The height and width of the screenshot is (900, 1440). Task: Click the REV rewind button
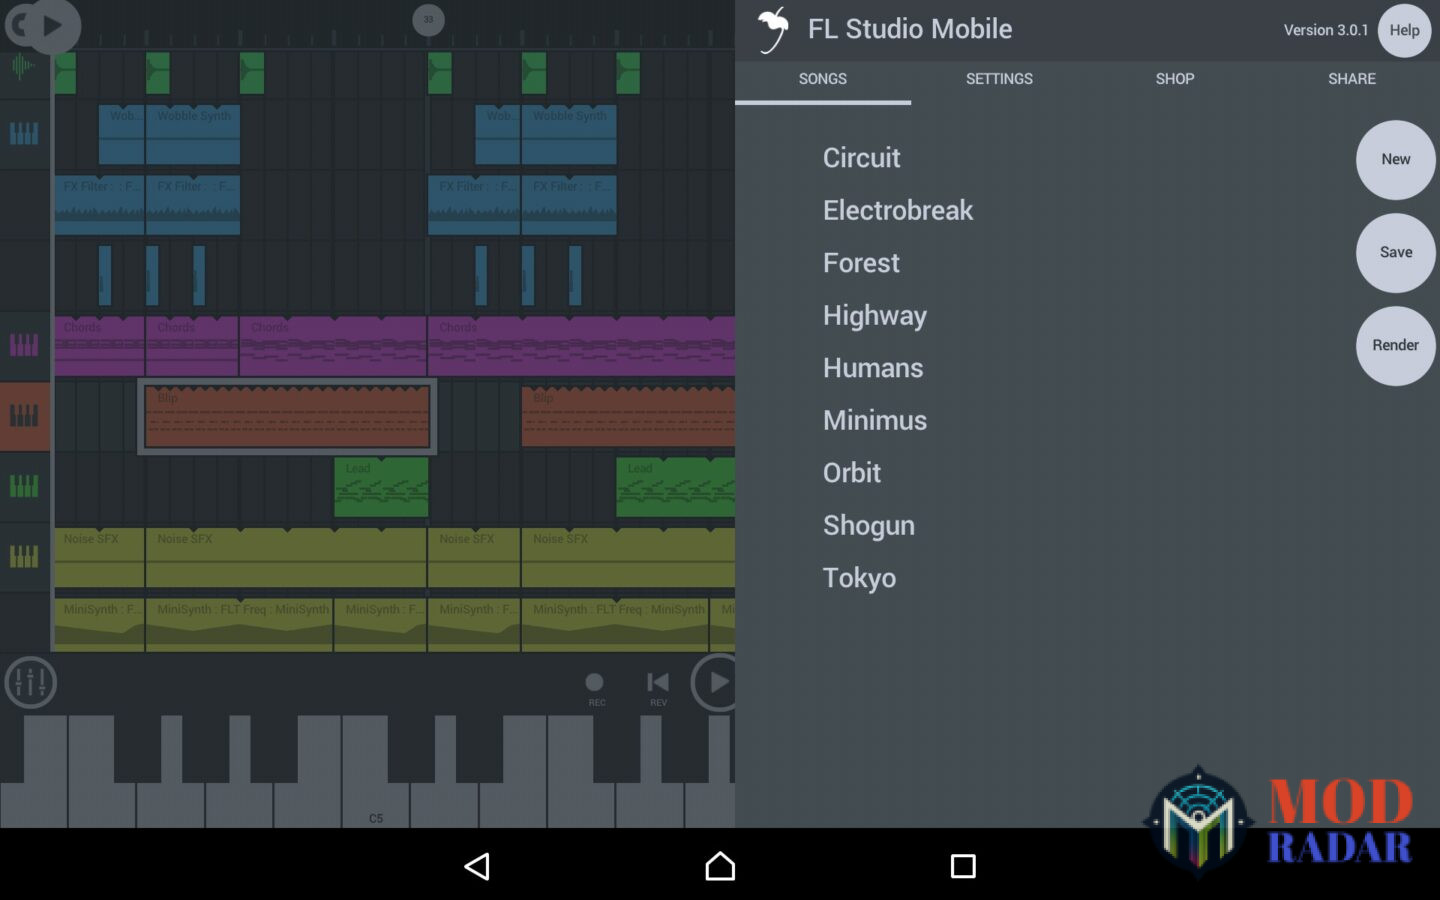658,687
